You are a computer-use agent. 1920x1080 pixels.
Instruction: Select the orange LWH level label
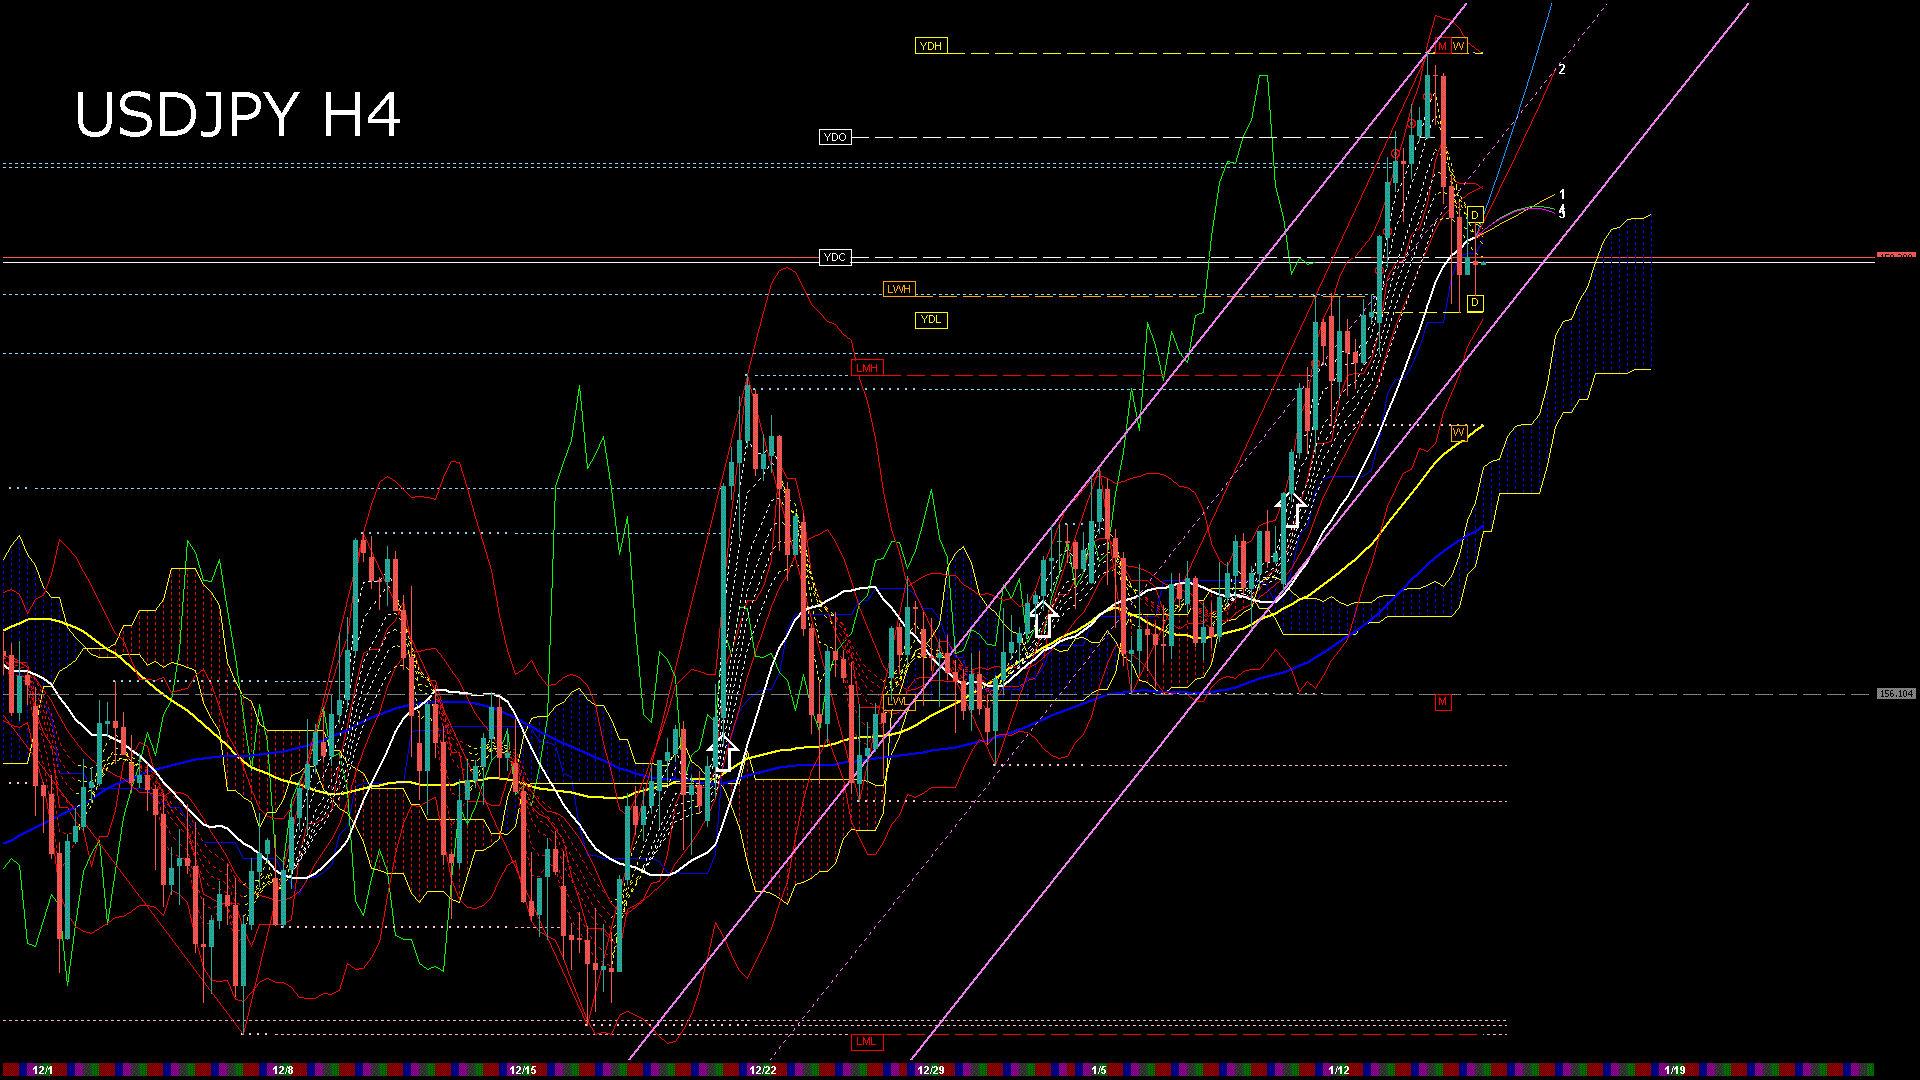pos(898,289)
